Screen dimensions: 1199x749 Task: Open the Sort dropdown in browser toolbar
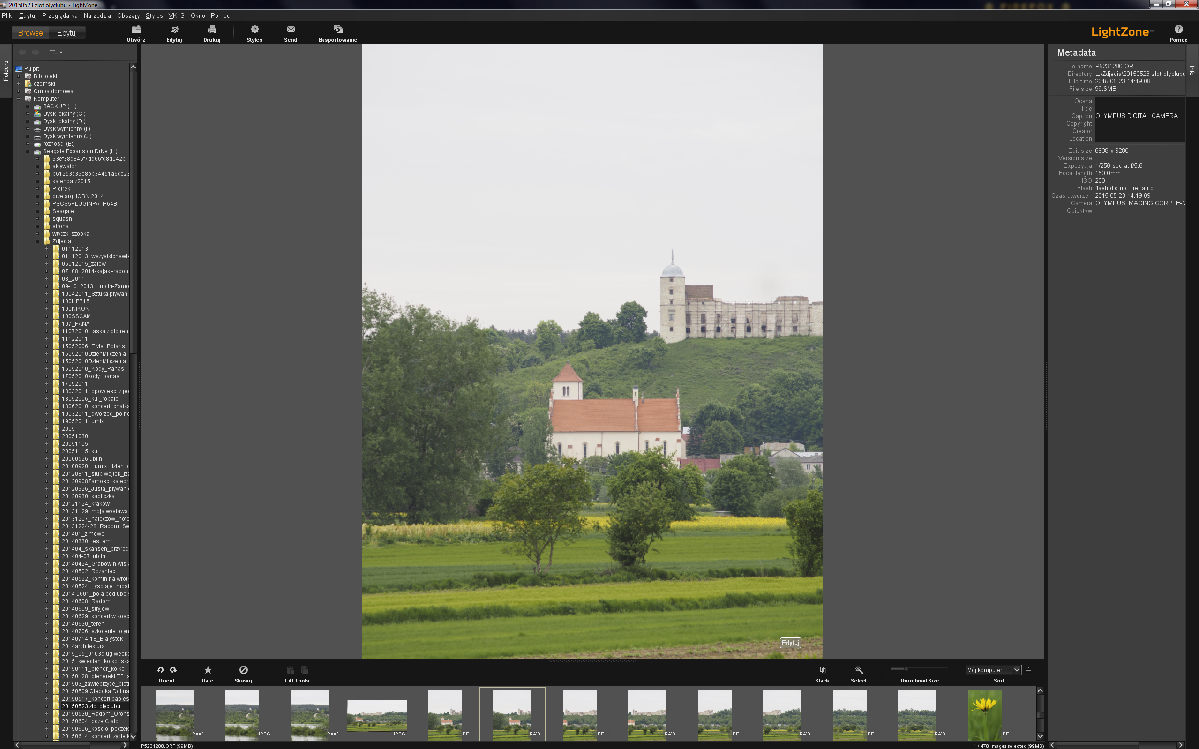tap(993, 669)
